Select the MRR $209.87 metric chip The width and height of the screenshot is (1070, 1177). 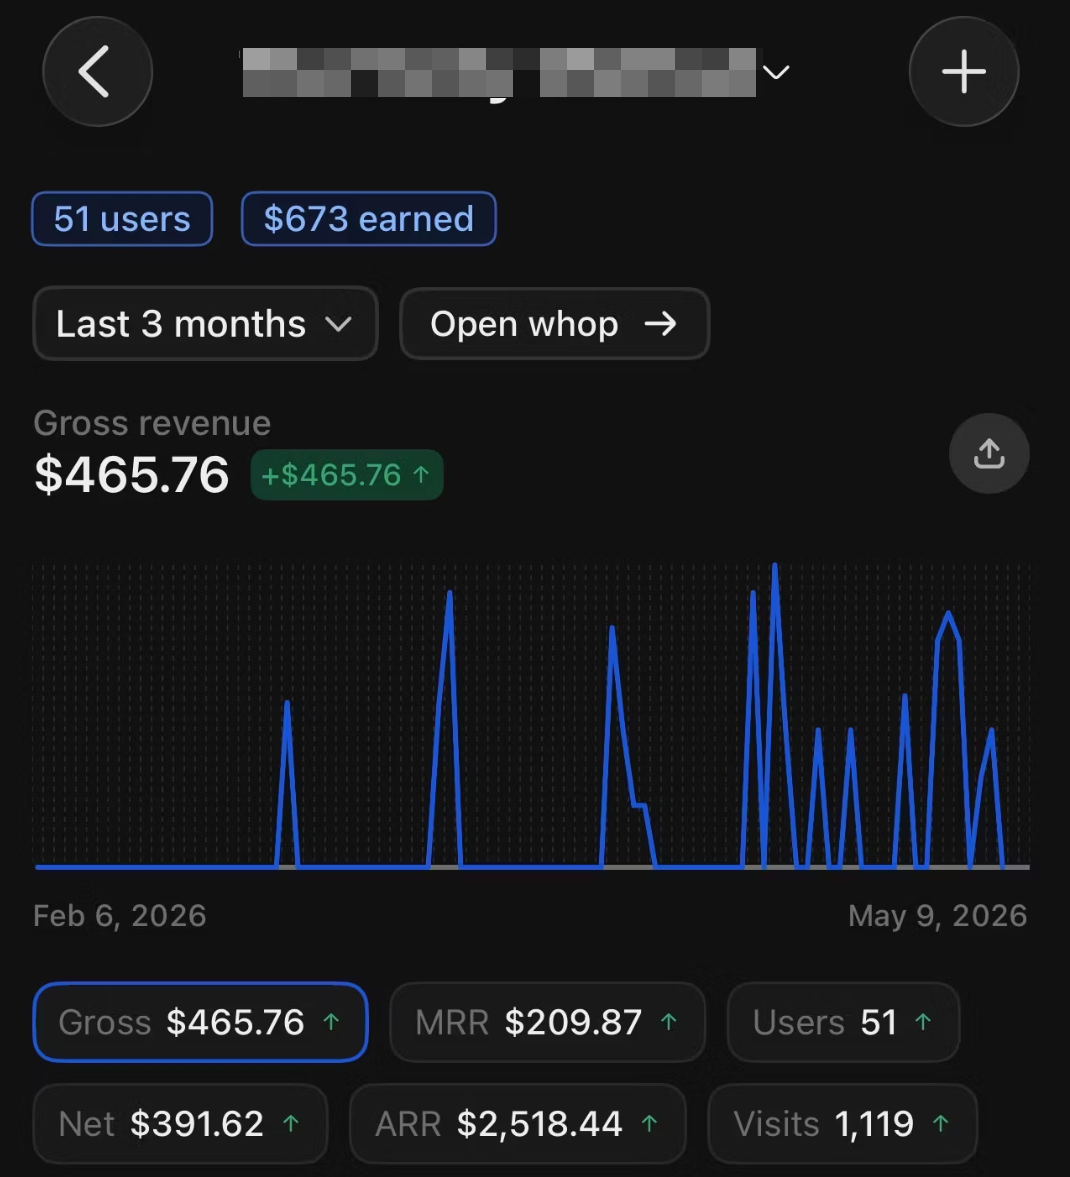[x=547, y=1022]
